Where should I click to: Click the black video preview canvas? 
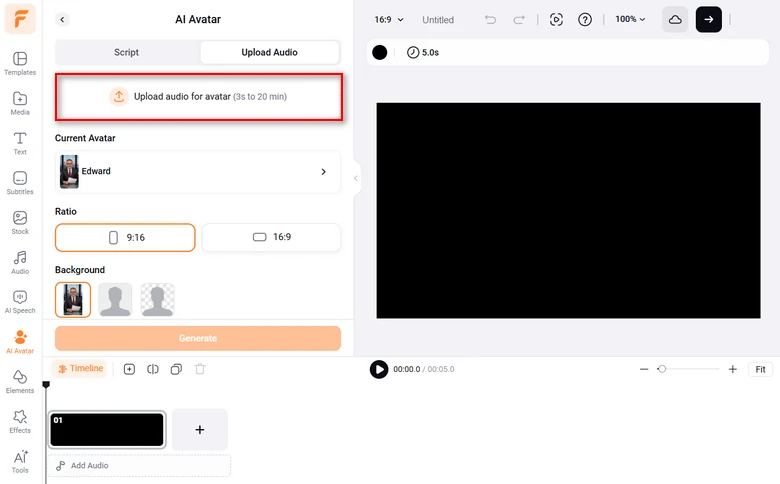(x=568, y=210)
